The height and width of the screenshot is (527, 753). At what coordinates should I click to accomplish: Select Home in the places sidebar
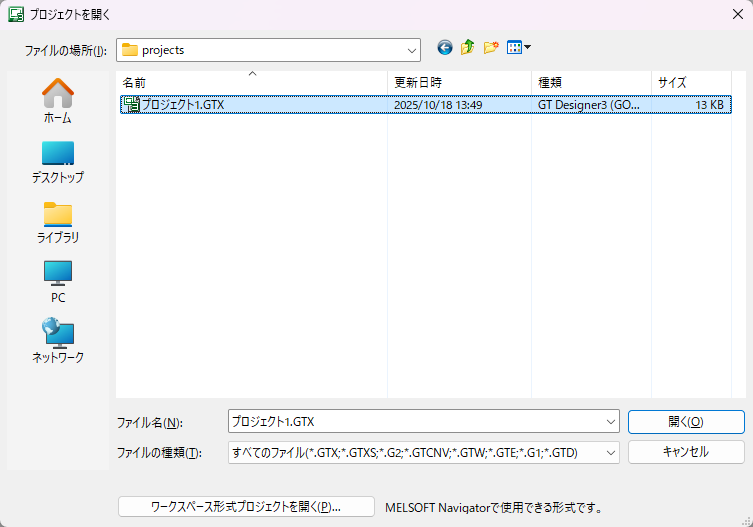point(57,101)
